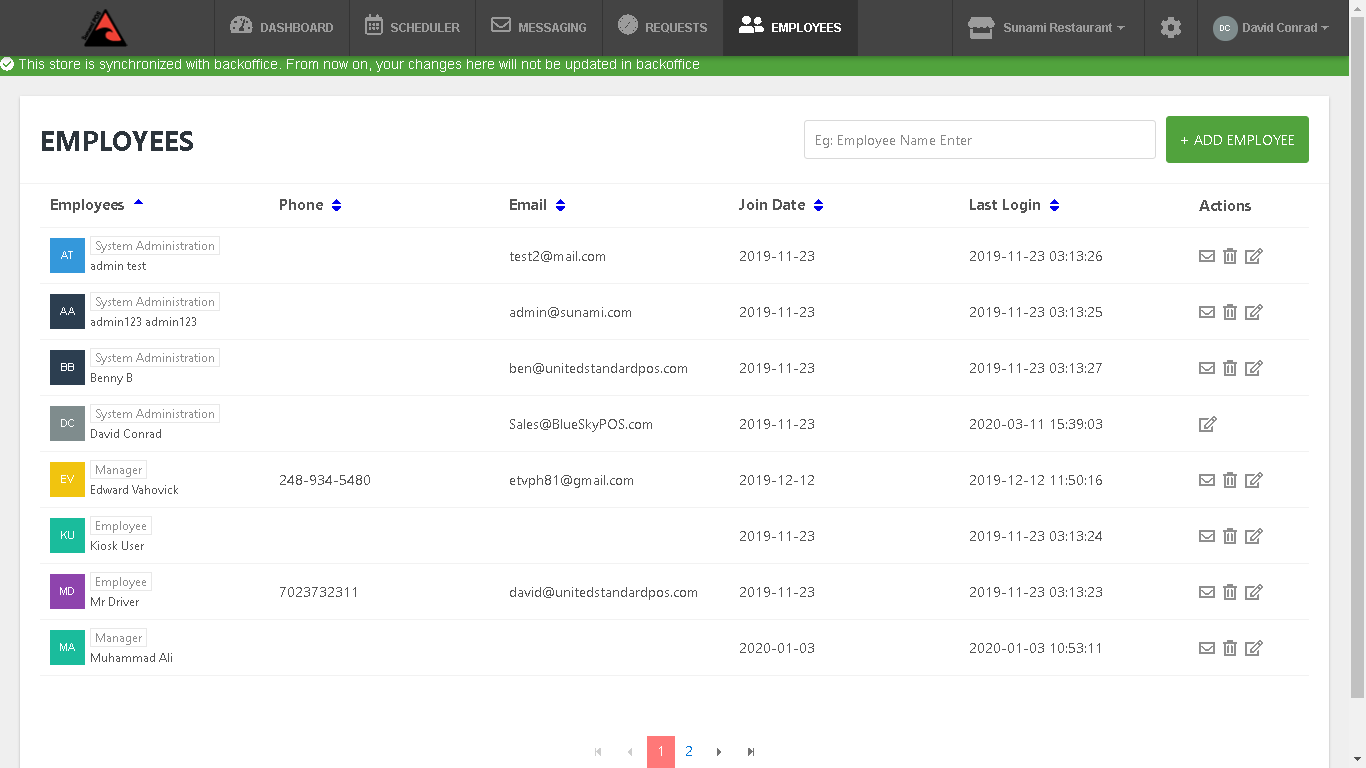Edit the admin test employee
1366x768 pixels.
1254,256
